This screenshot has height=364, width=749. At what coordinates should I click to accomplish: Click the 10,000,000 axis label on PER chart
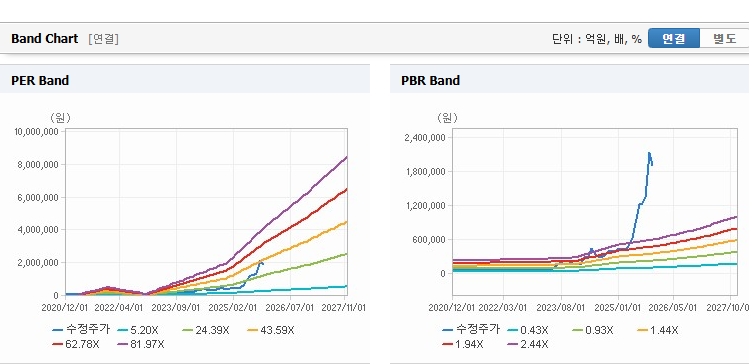(x=36, y=131)
